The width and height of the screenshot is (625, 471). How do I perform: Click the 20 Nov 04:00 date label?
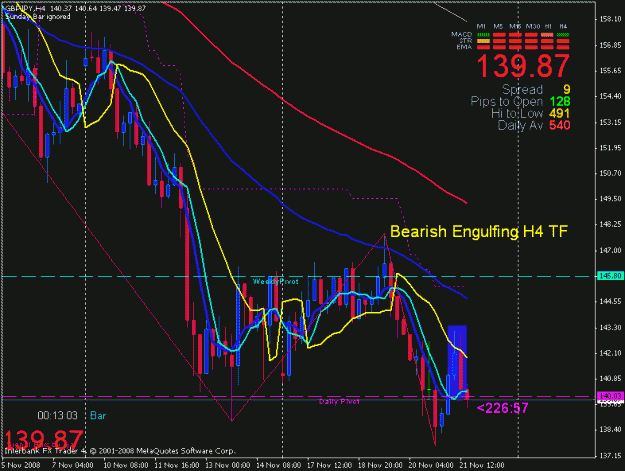pos(431,465)
